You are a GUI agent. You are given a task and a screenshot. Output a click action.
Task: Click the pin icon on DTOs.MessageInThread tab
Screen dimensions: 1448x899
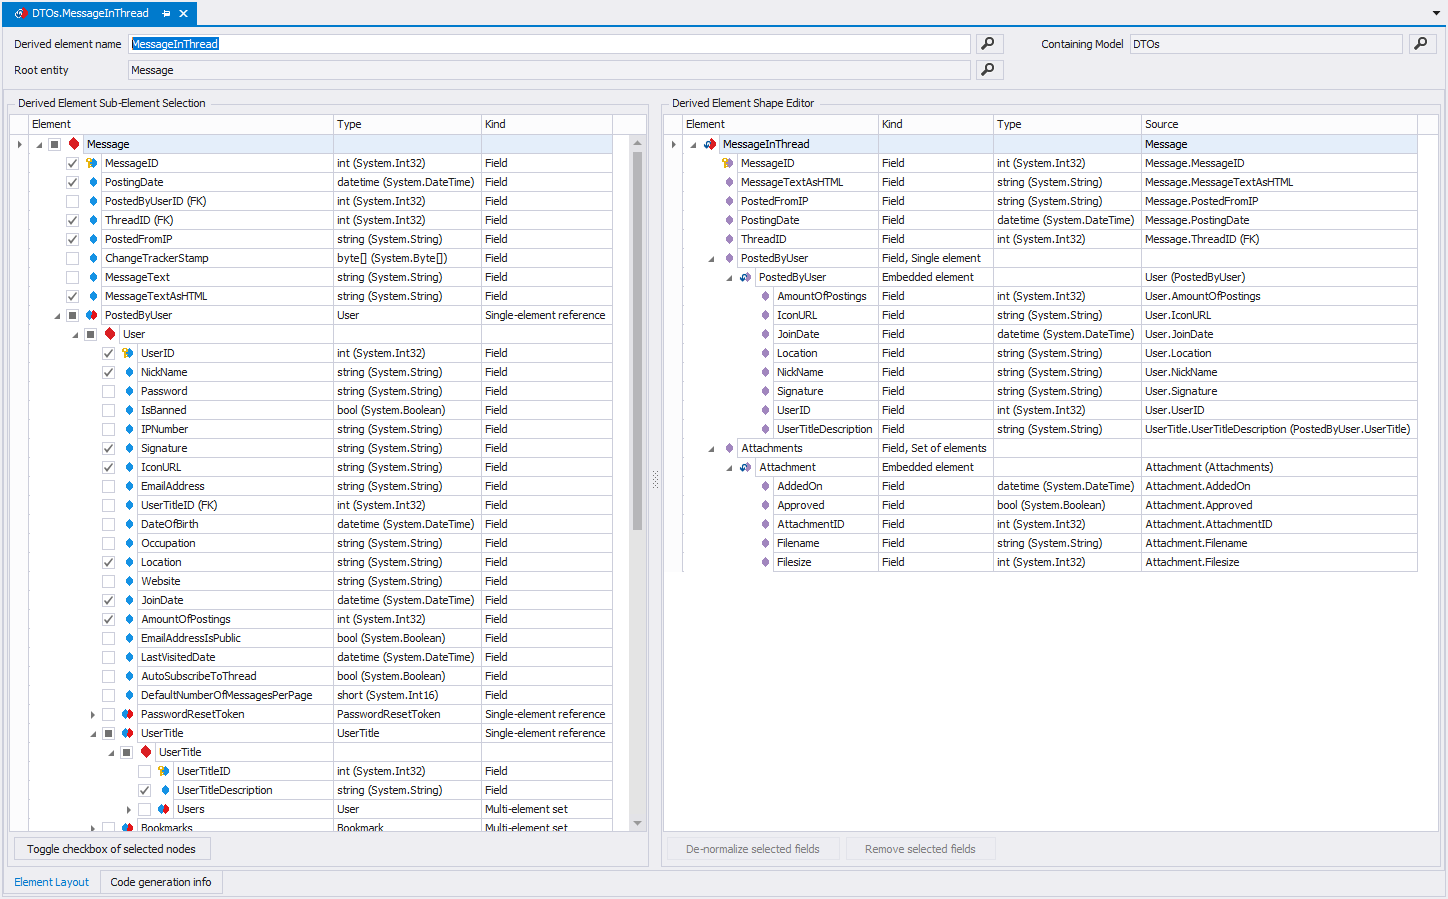click(x=166, y=14)
